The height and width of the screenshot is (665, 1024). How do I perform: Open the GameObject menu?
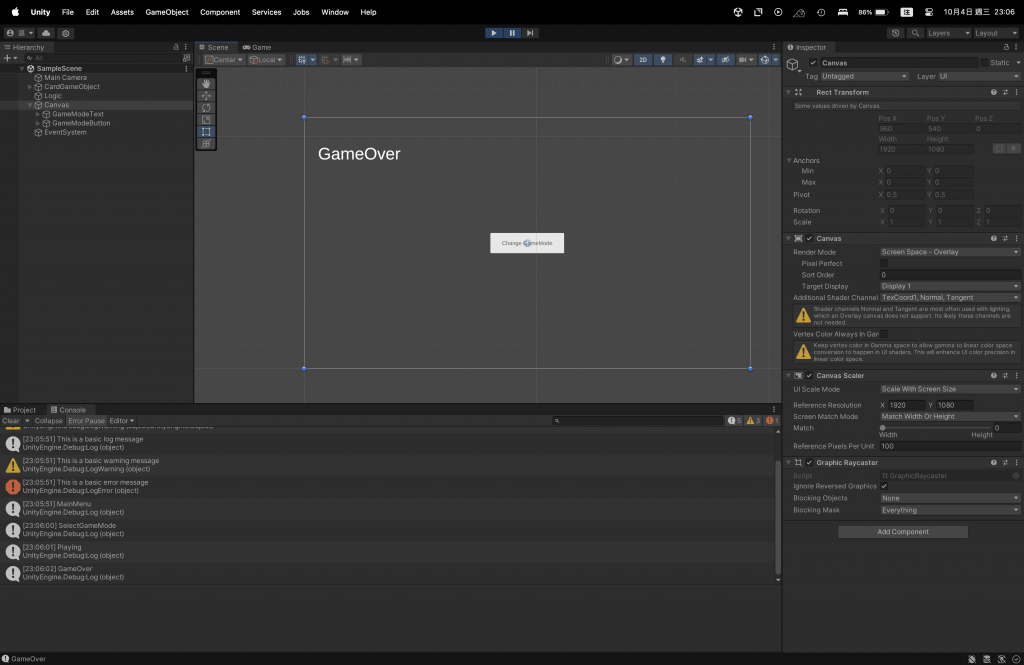167,12
